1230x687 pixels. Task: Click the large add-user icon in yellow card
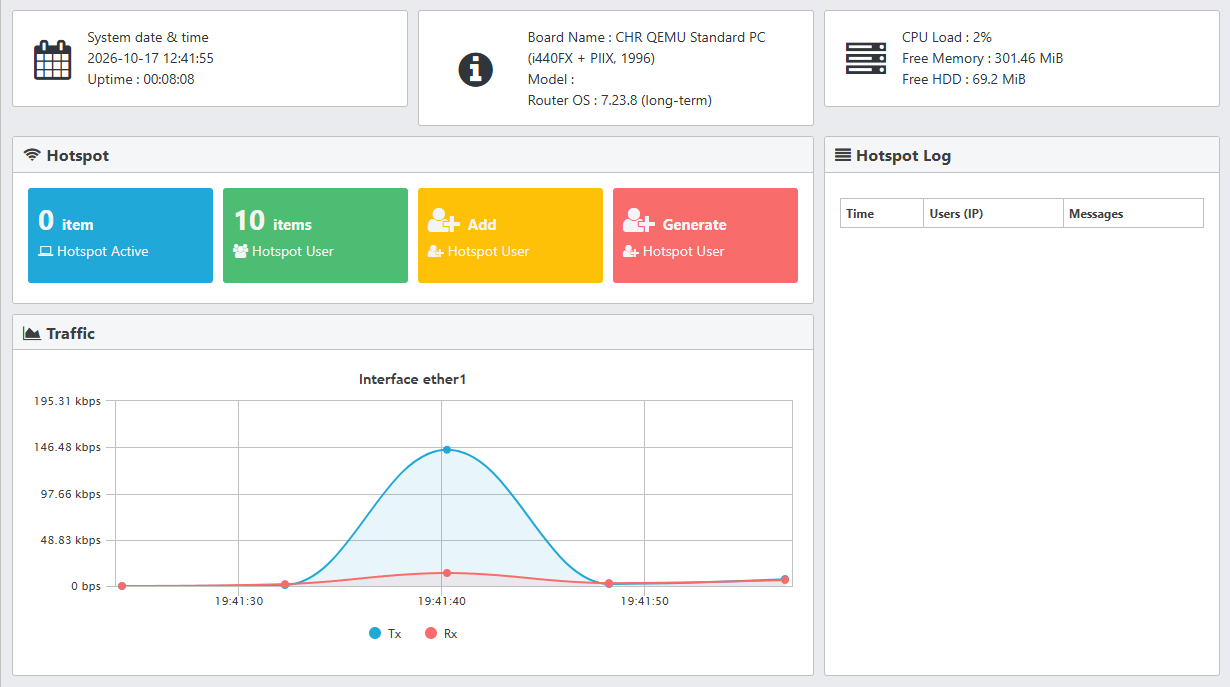(443, 220)
